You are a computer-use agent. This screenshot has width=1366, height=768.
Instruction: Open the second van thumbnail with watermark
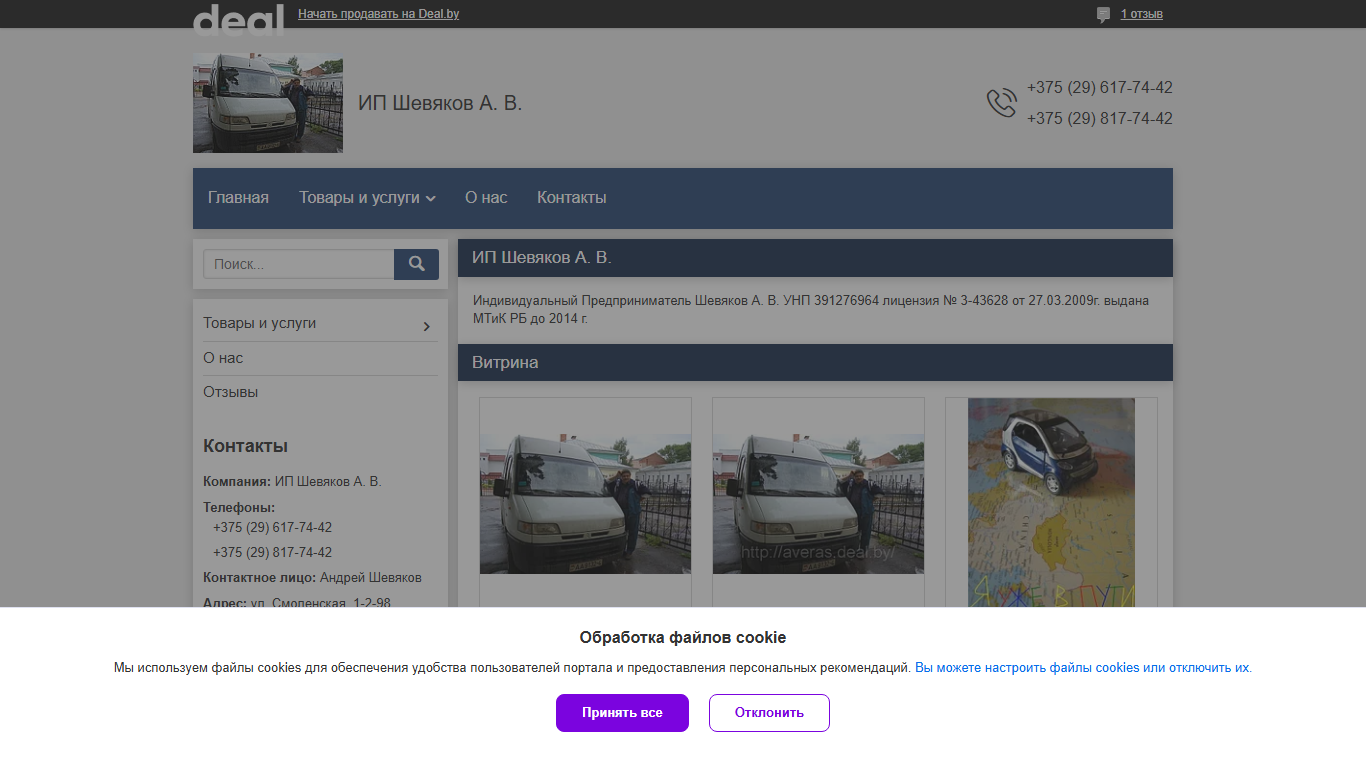click(x=818, y=504)
